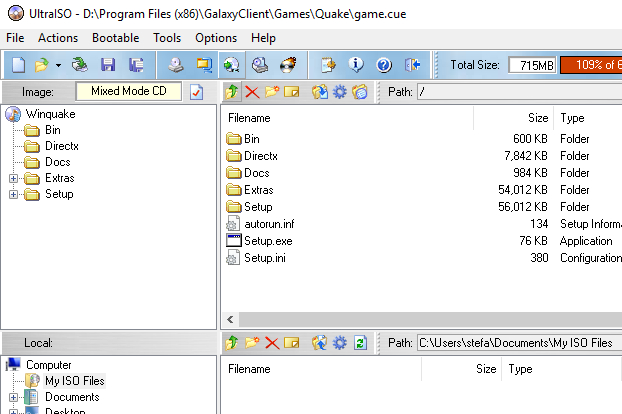
Task: Click the New Folder icon in image pane
Action: pos(272,92)
